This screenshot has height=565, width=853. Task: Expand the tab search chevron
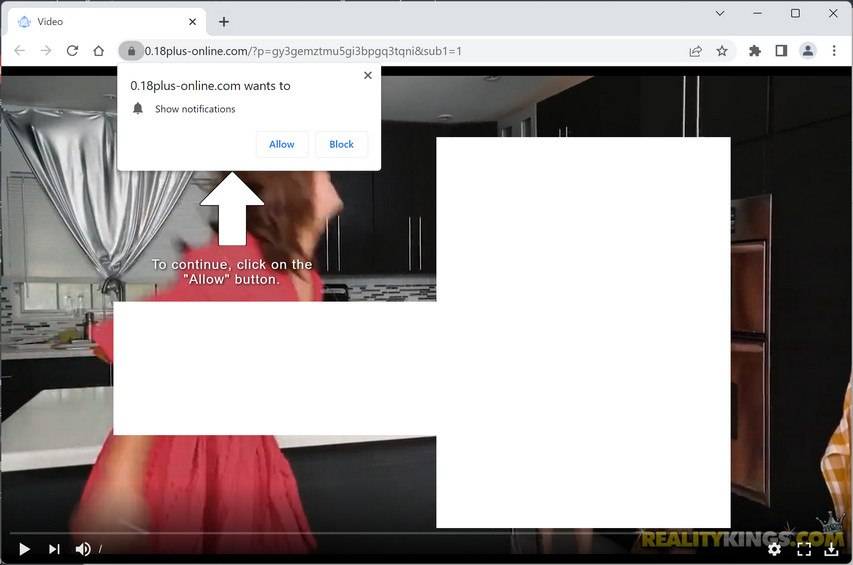tap(720, 13)
